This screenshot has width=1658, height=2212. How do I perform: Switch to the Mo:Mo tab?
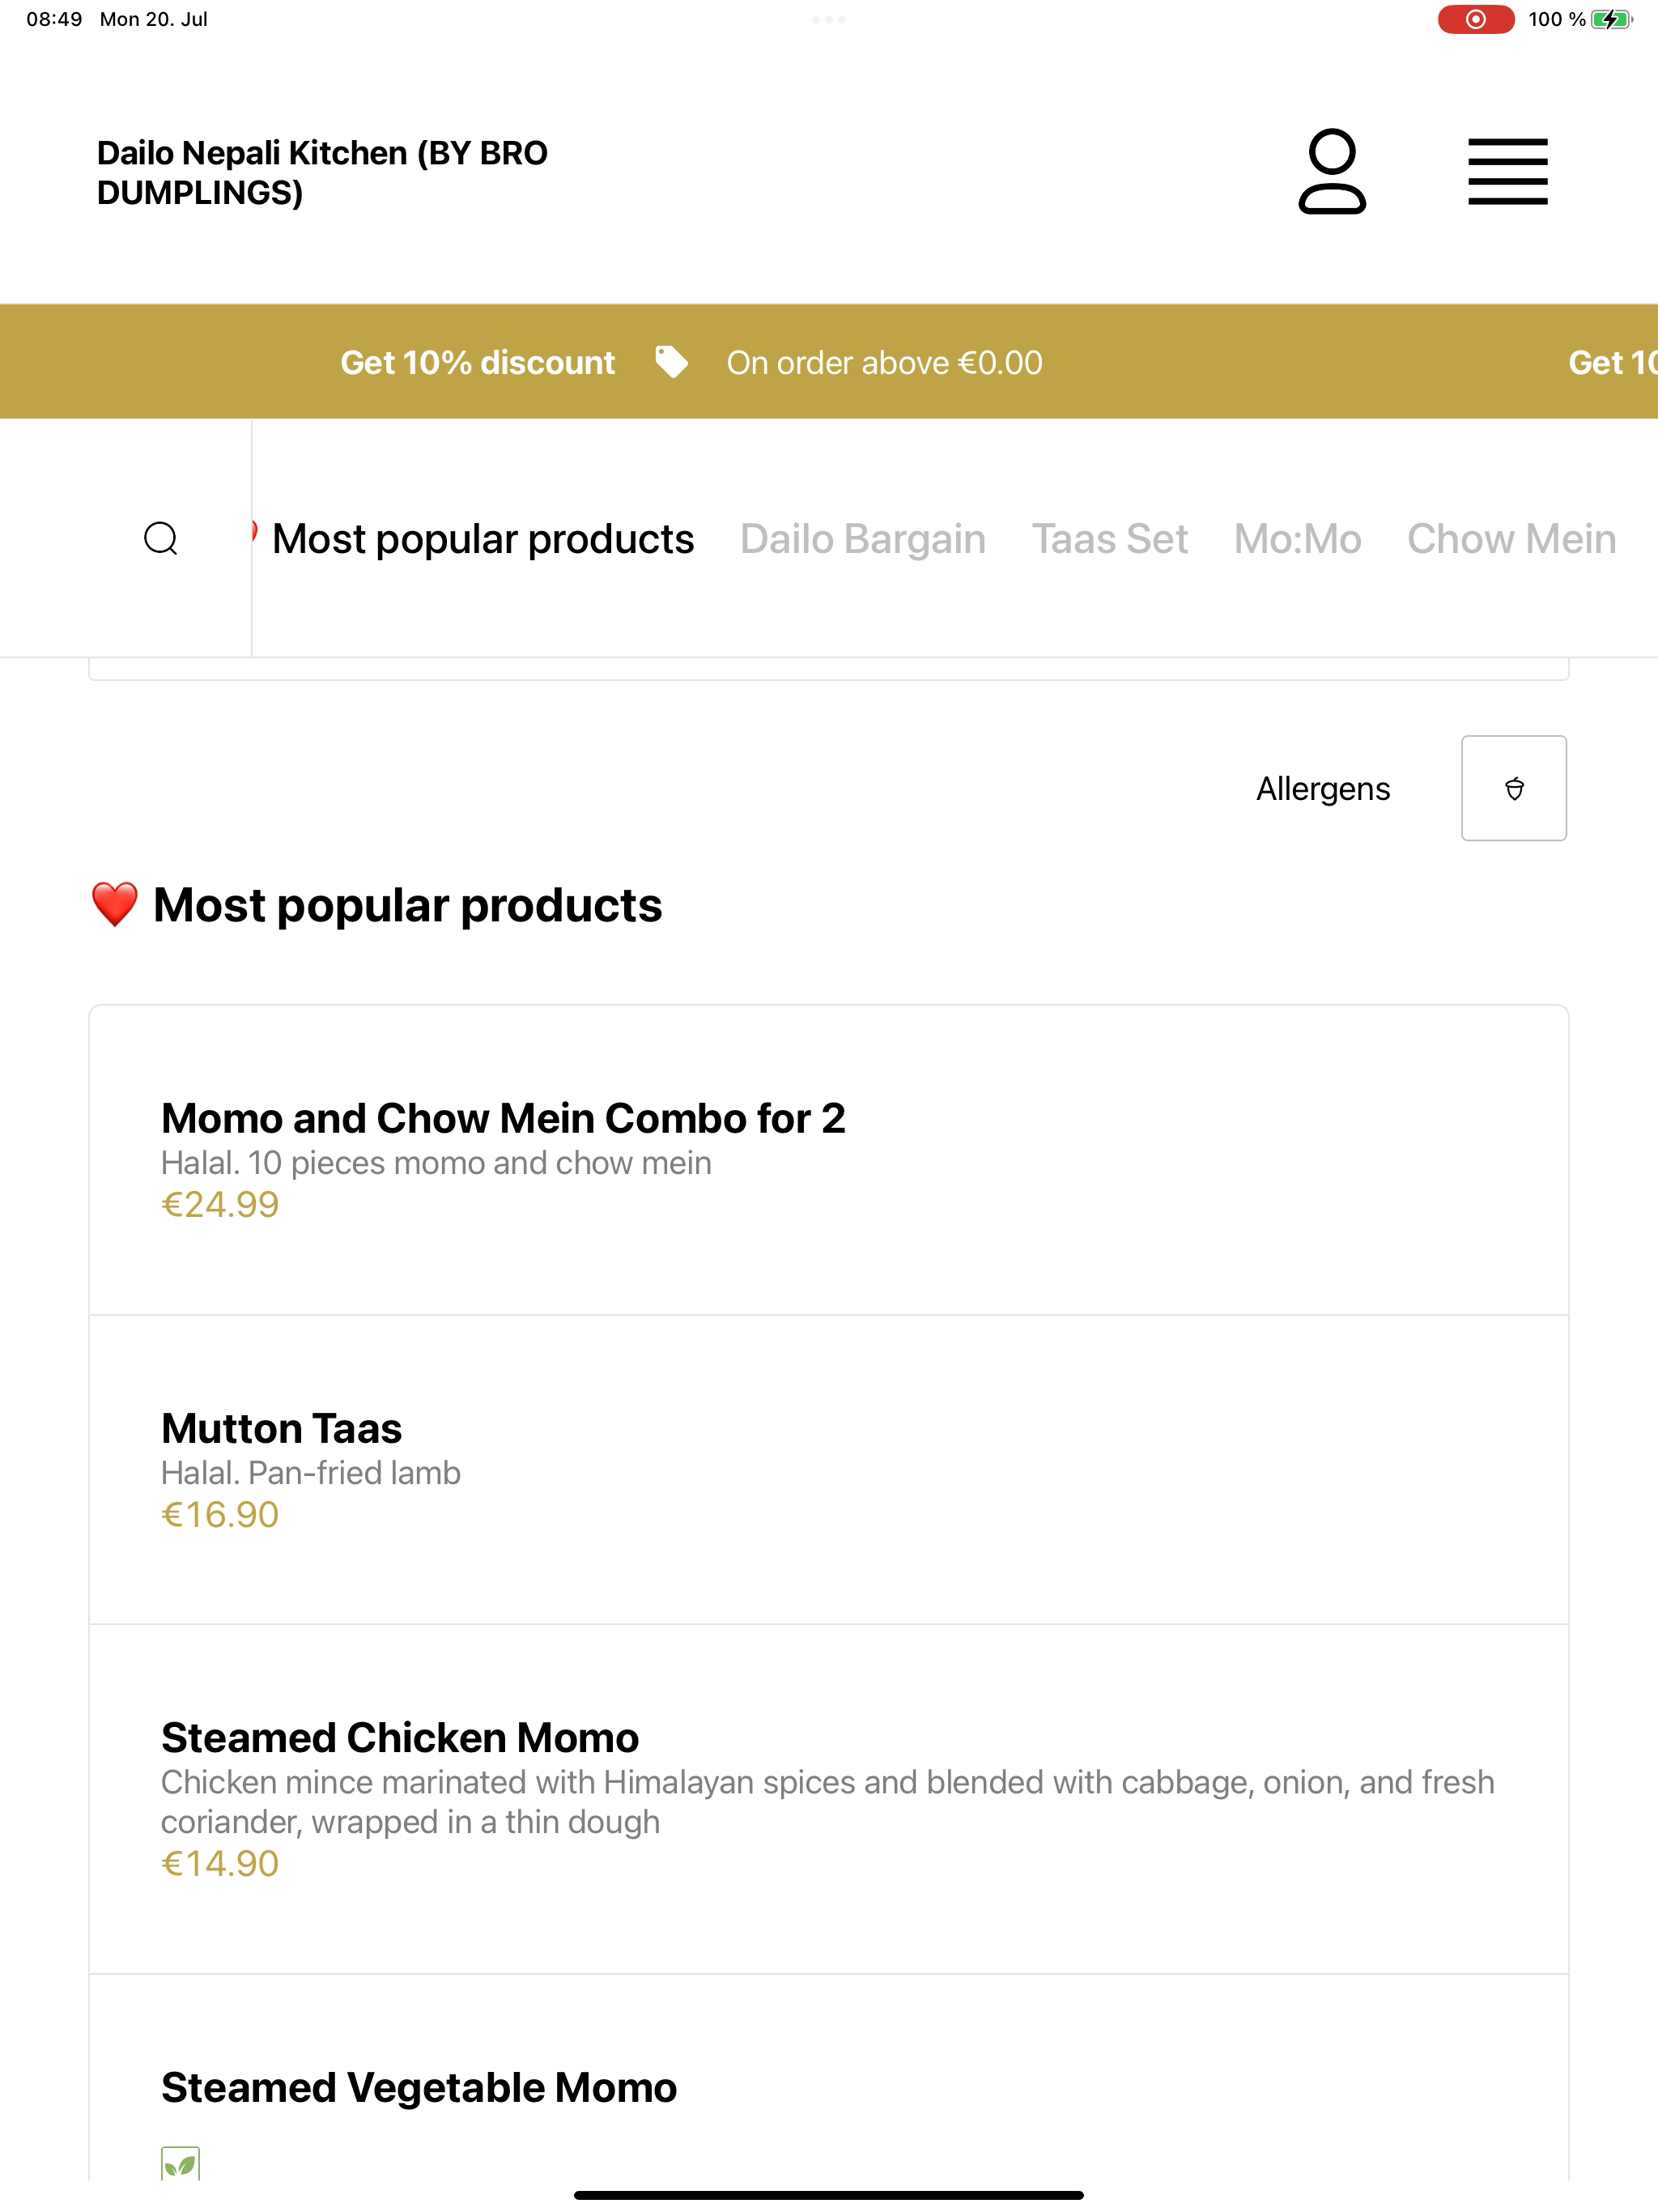[1297, 539]
